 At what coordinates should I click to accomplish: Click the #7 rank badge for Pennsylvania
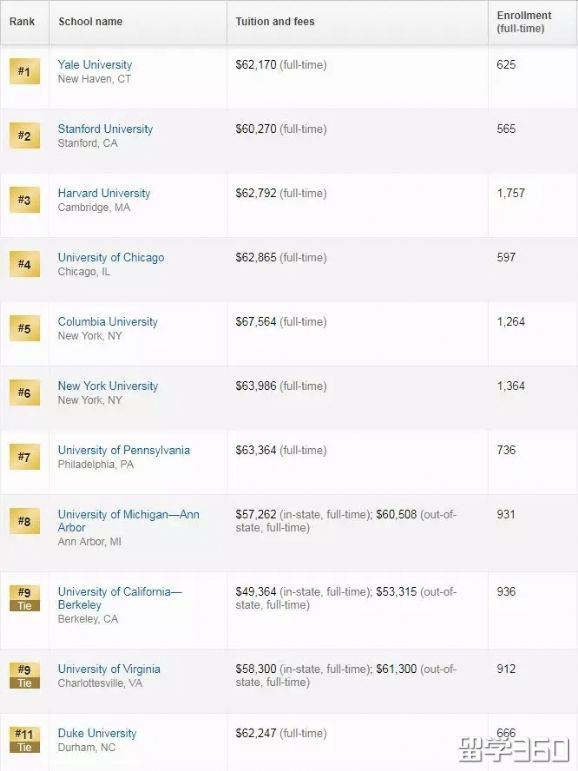(25, 457)
